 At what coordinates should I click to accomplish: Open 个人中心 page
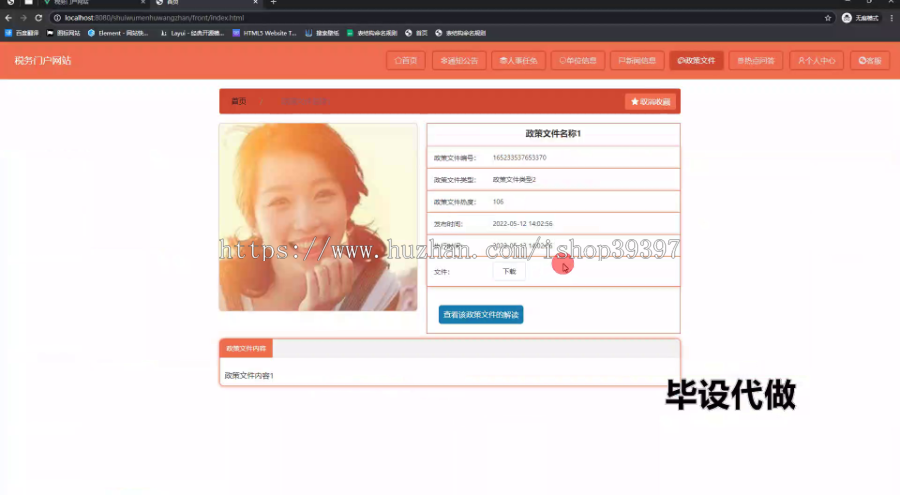816,61
